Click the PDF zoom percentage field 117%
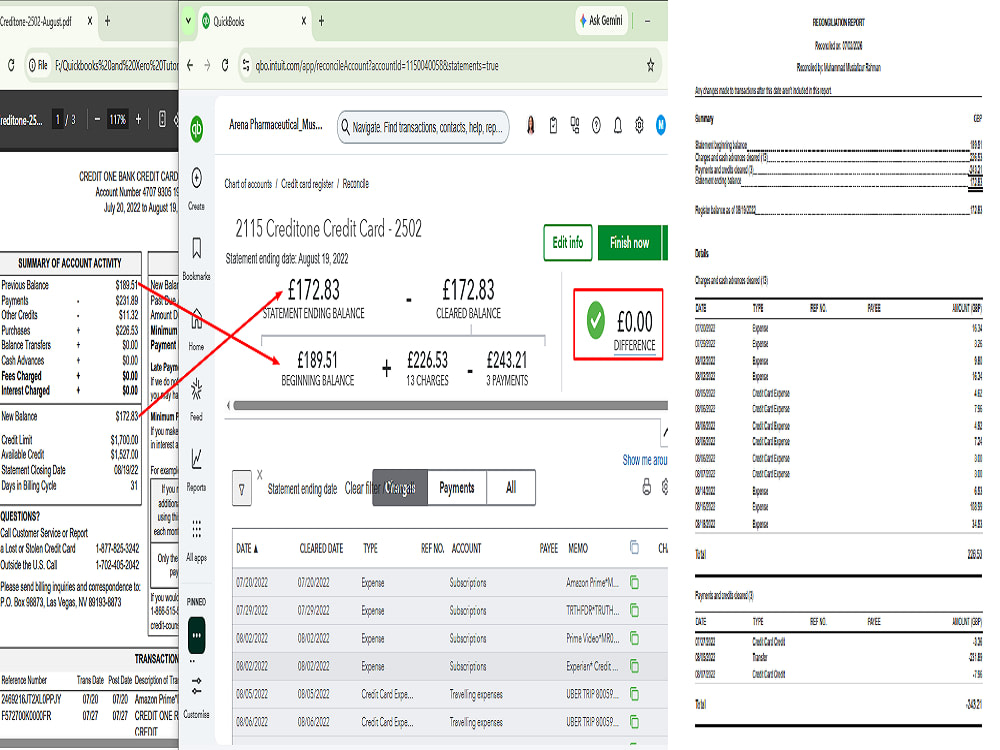Image resolution: width=1000 pixels, height=750 pixels. click(x=117, y=119)
